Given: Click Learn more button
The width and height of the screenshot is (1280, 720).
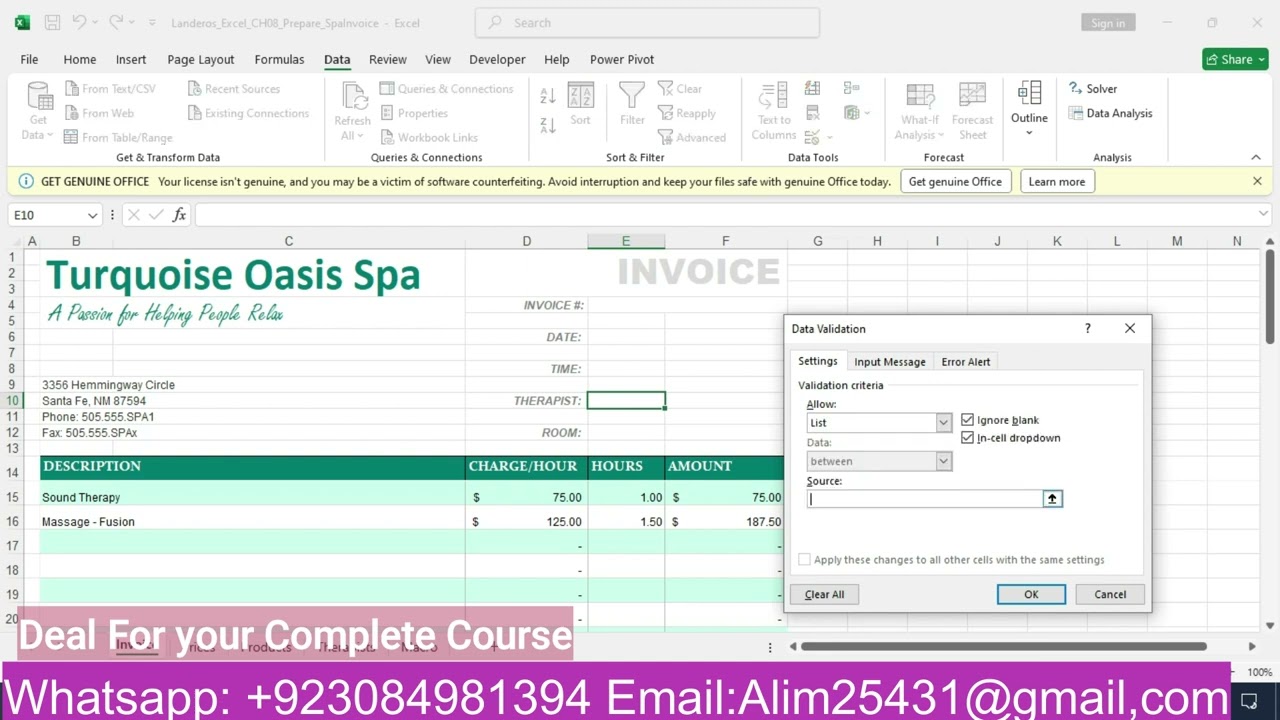Looking at the screenshot, I should [1057, 181].
